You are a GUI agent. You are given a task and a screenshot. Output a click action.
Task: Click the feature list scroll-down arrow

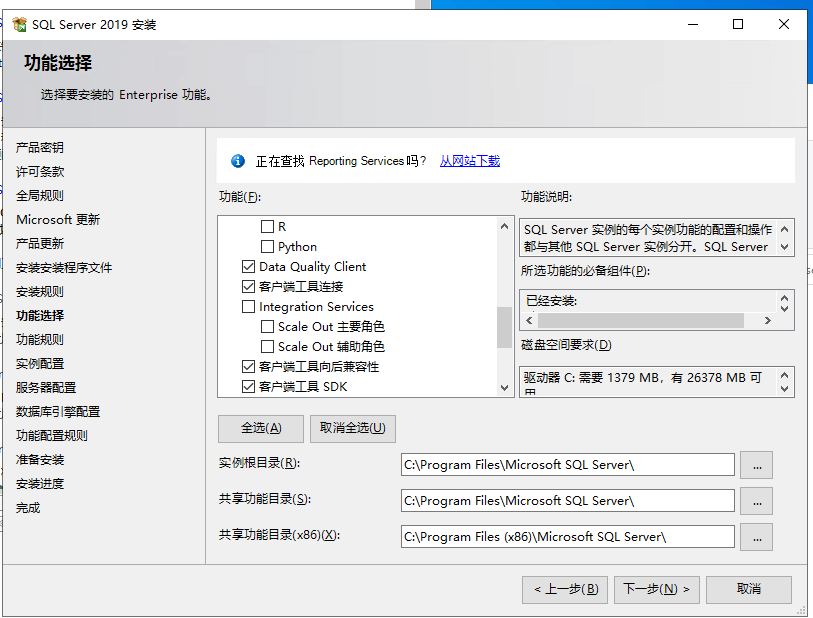504,387
